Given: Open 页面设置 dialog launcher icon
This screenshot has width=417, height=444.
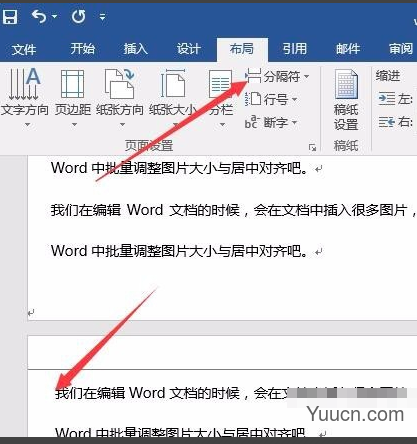Looking at the screenshot, I should 312,147.
